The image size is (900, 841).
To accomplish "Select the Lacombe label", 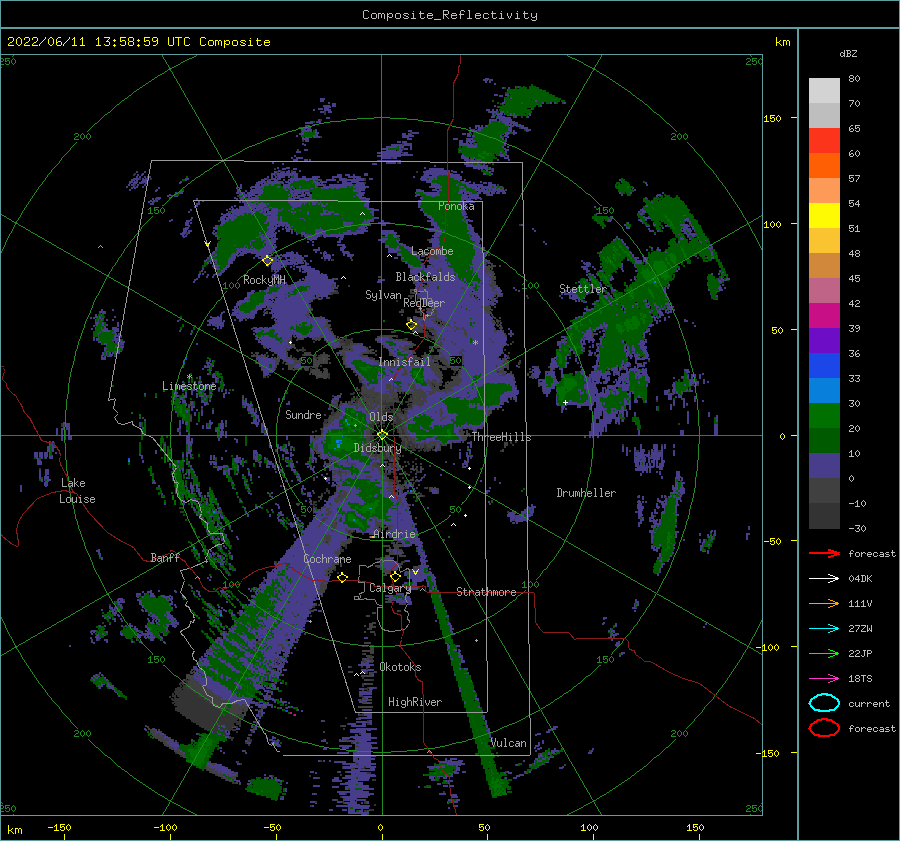I will [x=432, y=251].
